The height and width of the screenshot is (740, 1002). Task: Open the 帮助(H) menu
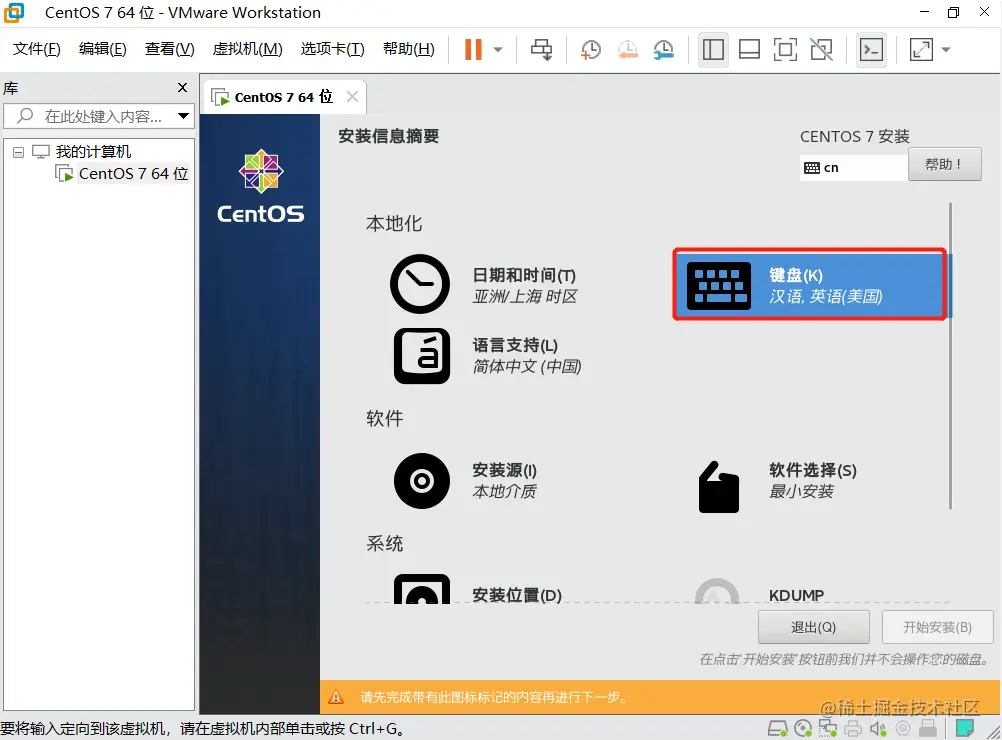click(x=408, y=49)
